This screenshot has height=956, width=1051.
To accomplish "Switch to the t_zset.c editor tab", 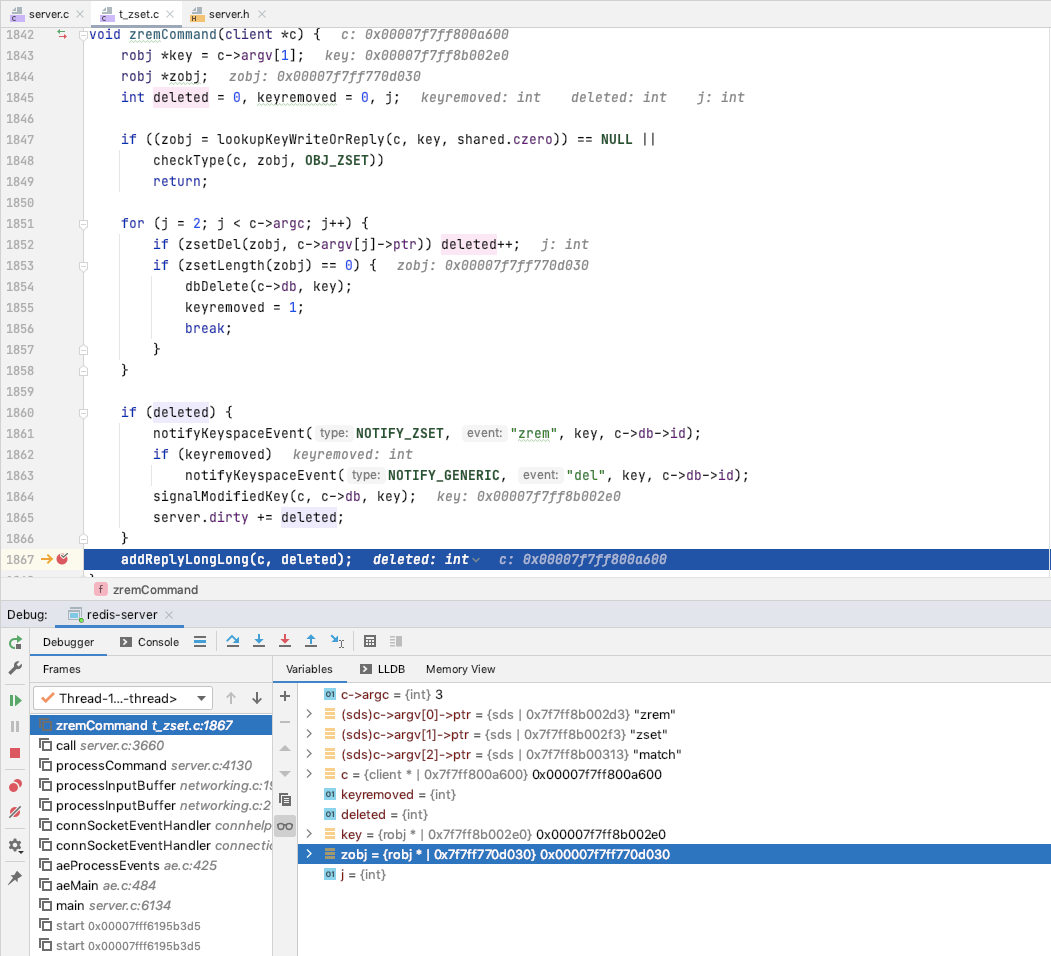I will coord(139,14).
